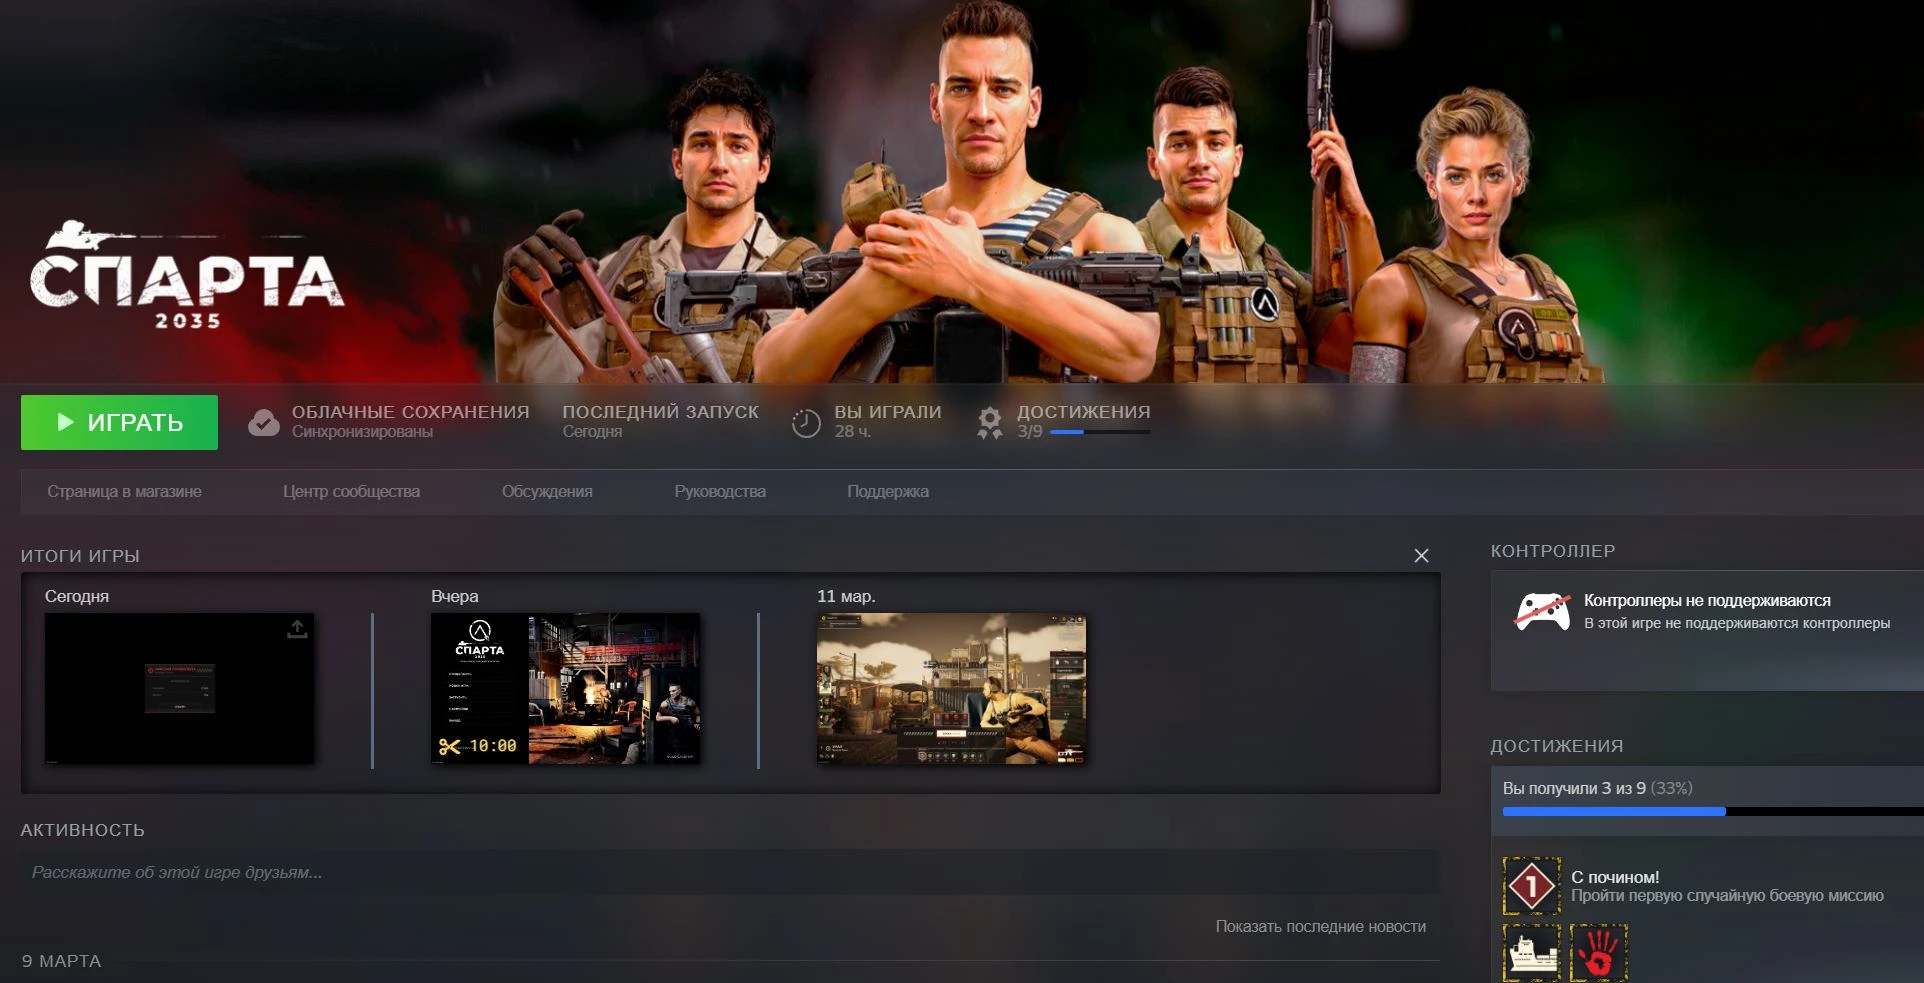The image size is (1924, 983).
Task: Open the Поддержка tab
Action: pos(888,491)
